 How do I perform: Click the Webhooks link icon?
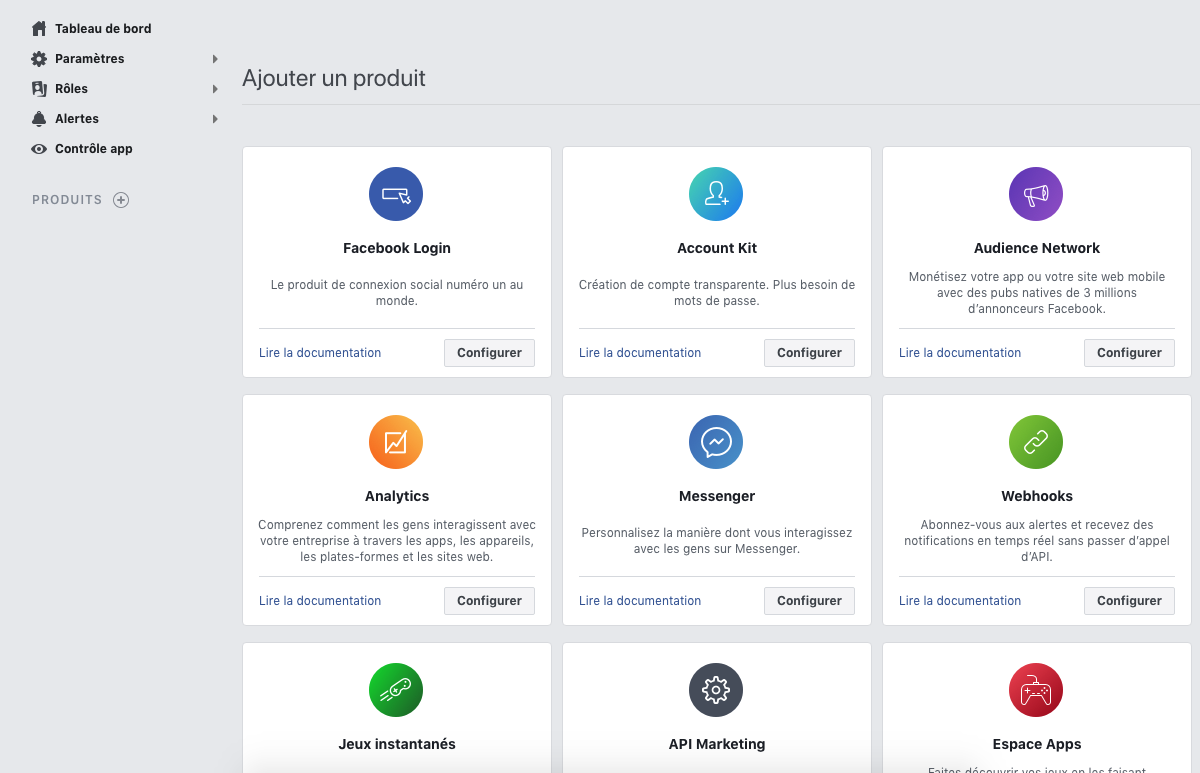tap(1036, 442)
